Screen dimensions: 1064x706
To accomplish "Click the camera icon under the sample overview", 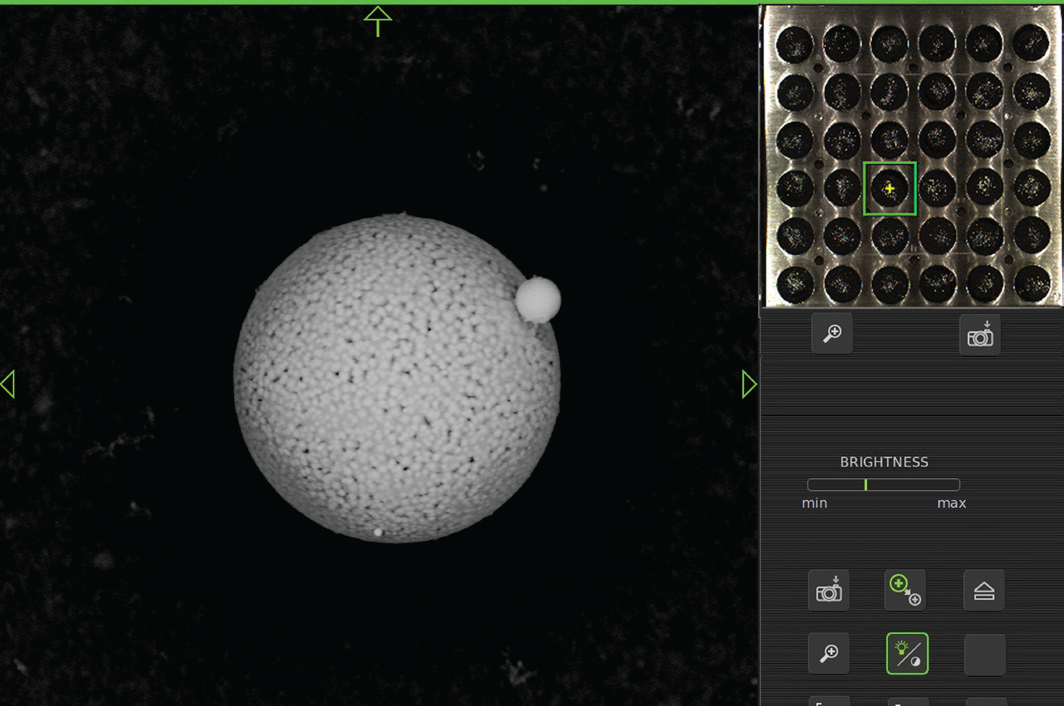I will coord(980,336).
